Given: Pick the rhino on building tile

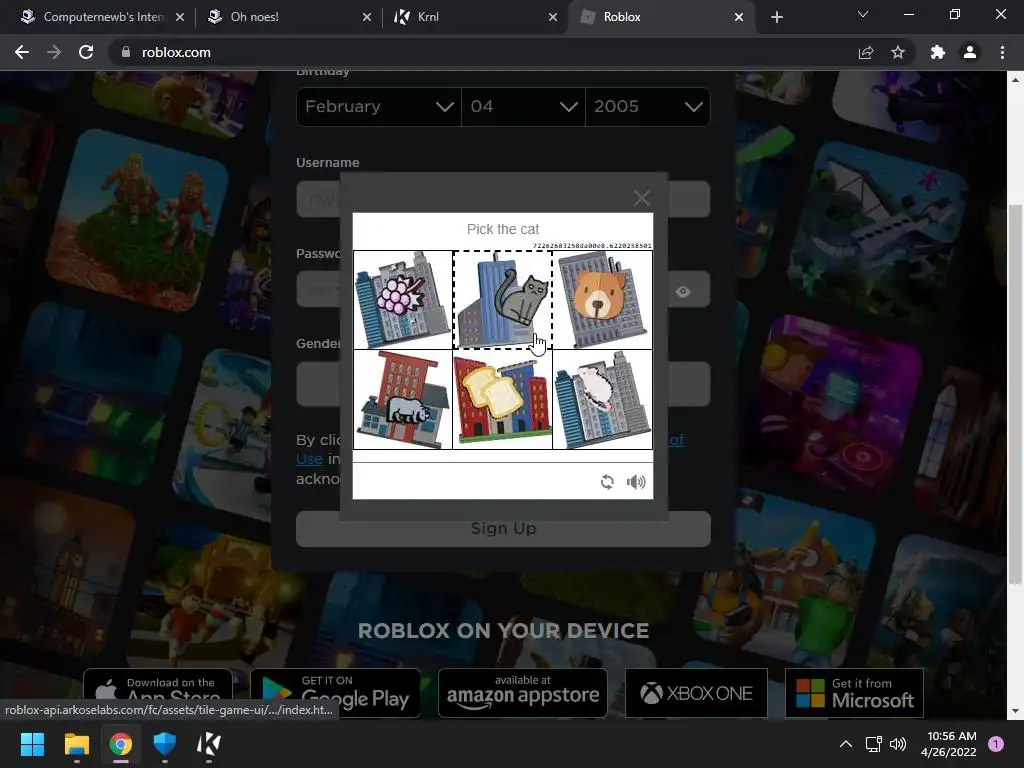Looking at the screenshot, I should click(x=403, y=399).
